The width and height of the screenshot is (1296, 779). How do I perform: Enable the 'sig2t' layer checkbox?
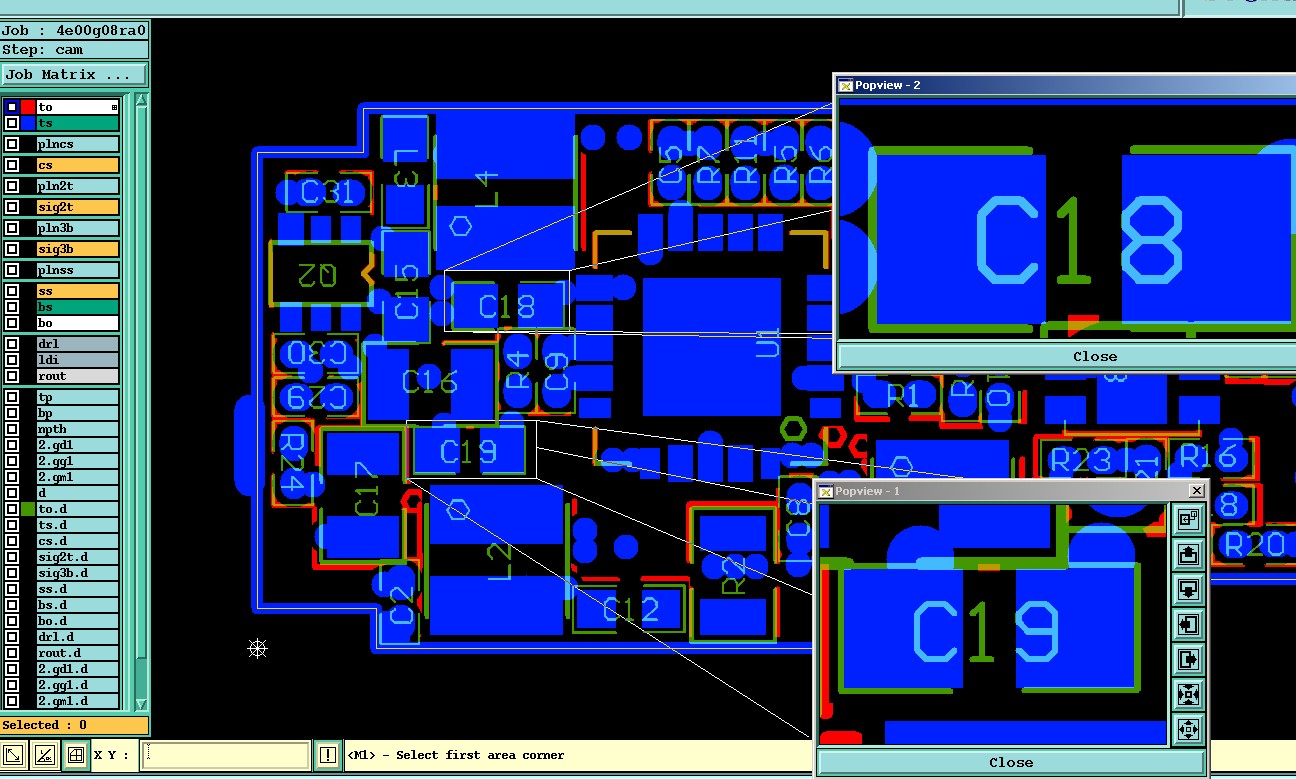(x=12, y=207)
